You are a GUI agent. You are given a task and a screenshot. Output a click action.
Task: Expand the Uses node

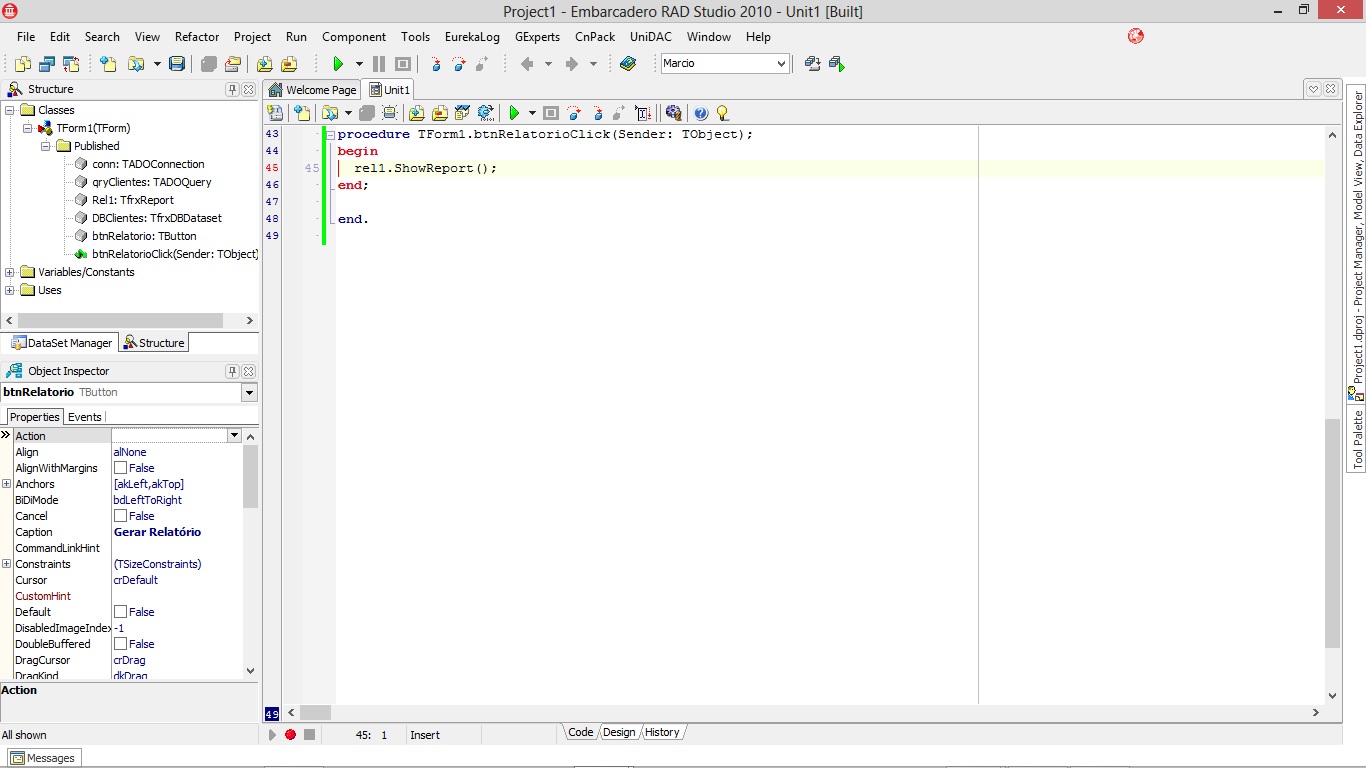point(10,290)
